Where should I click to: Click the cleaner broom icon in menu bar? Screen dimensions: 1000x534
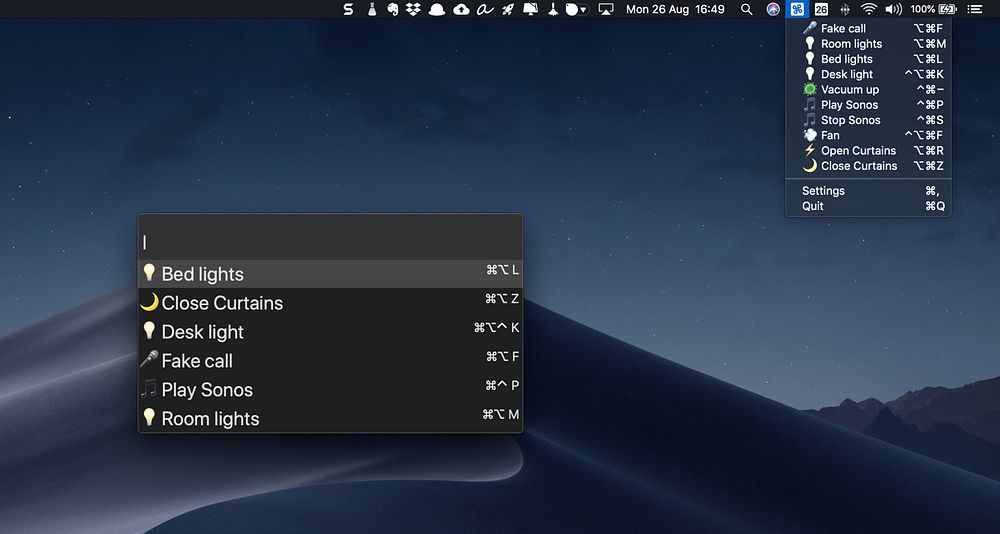click(554, 9)
